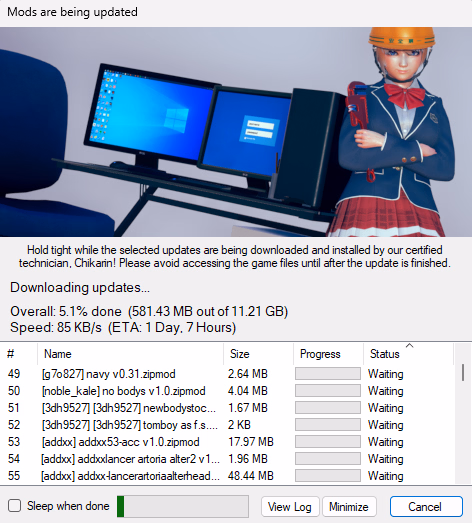Select the newbodystoc row numbered 51

pos(227,408)
